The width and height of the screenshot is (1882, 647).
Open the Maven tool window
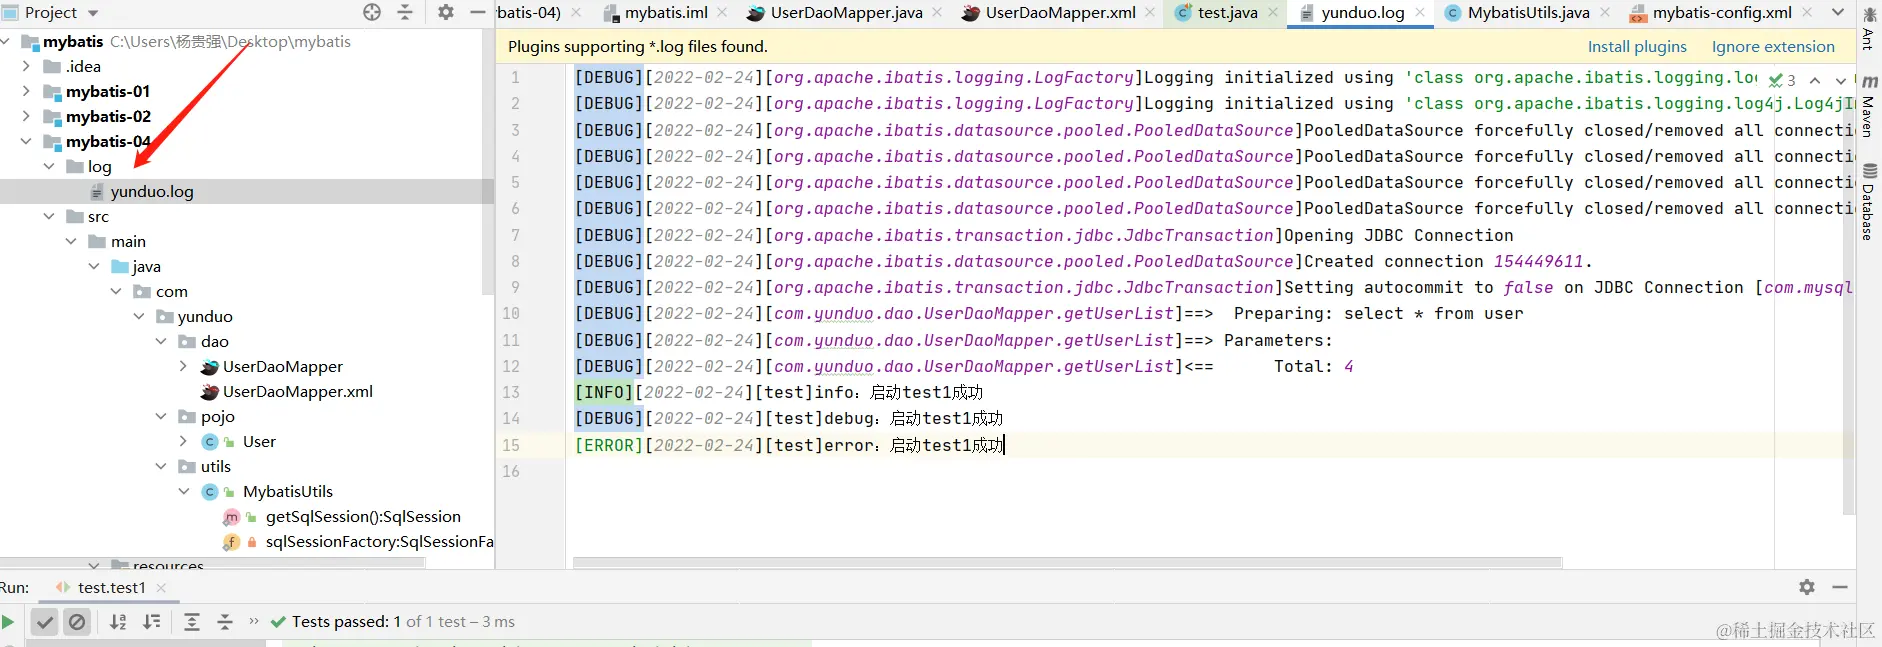point(1868,106)
